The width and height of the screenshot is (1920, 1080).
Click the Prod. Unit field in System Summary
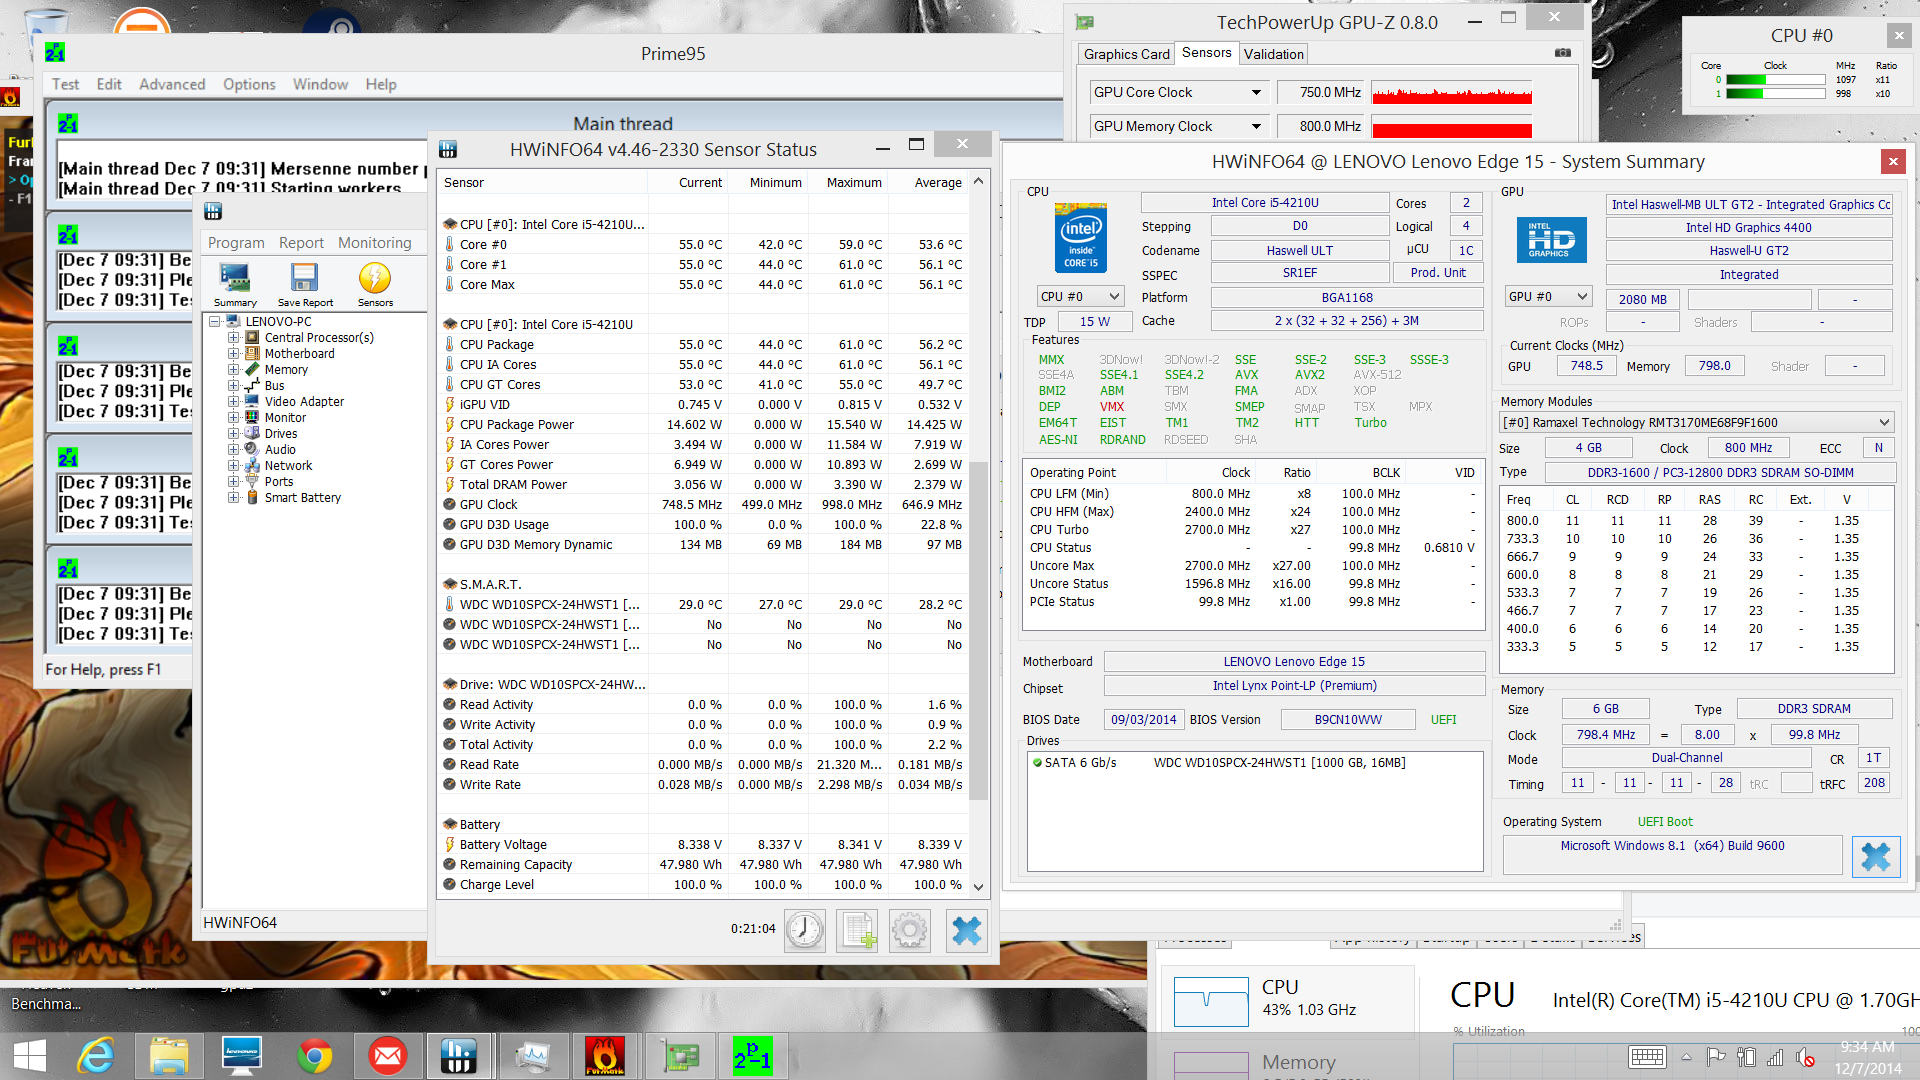(x=1438, y=272)
